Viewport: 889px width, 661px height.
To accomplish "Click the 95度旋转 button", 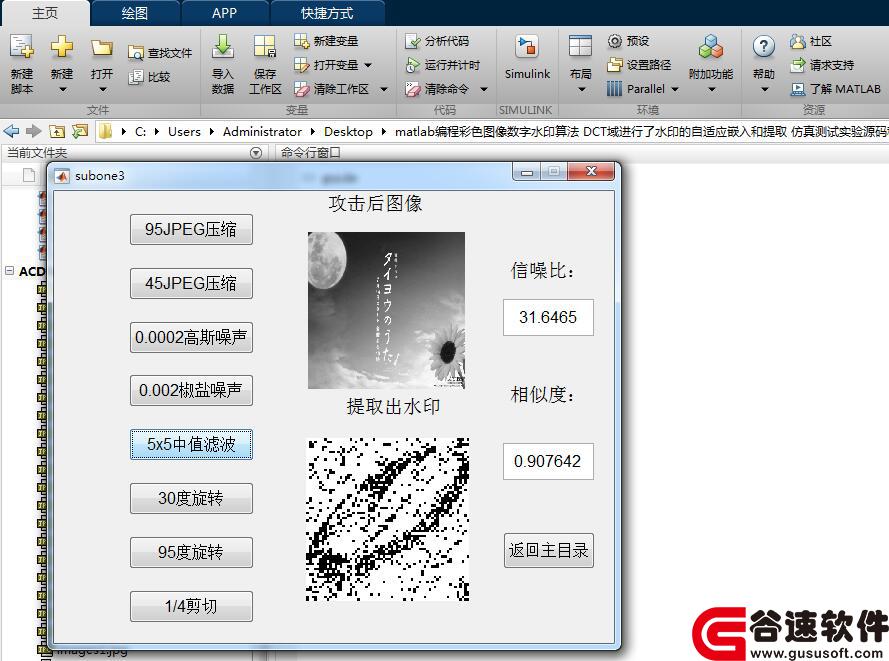I will pos(191,552).
